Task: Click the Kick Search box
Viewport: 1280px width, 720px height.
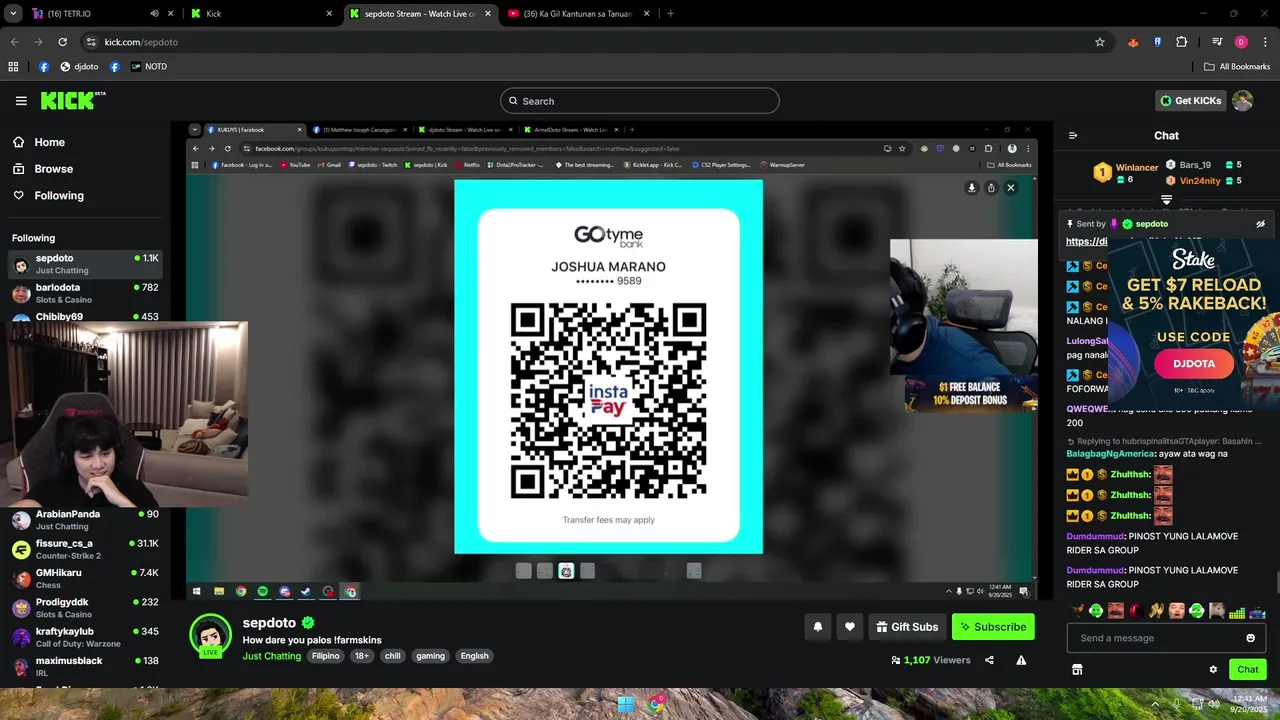Action: pyautogui.click(x=640, y=101)
